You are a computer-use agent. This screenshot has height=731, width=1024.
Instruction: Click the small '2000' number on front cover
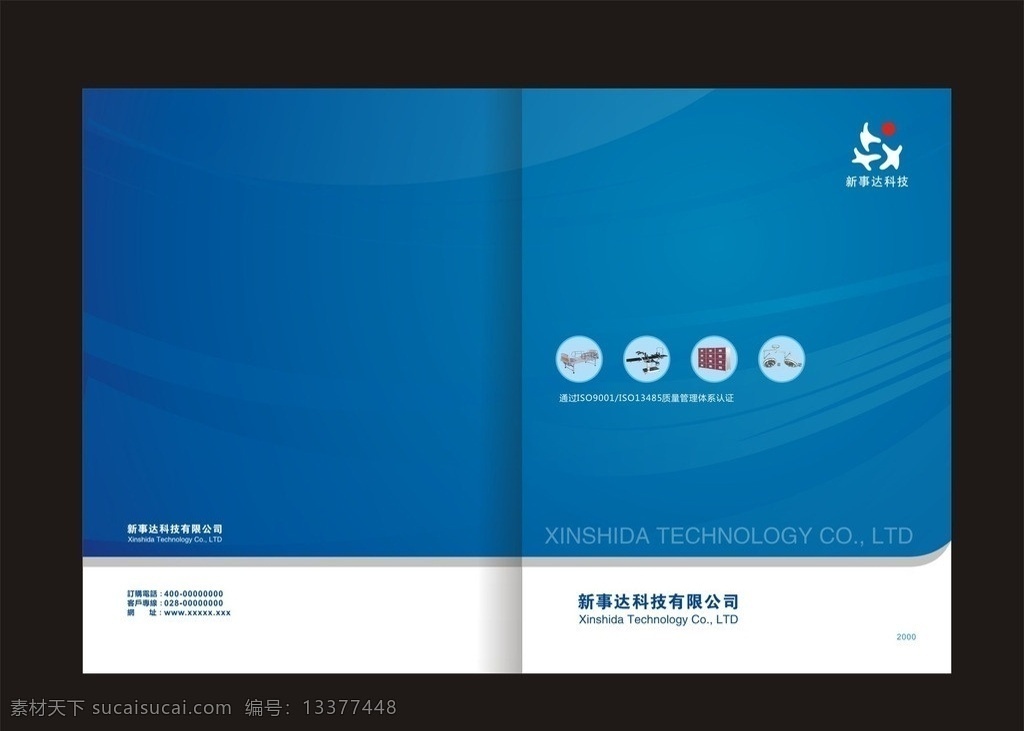906,637
